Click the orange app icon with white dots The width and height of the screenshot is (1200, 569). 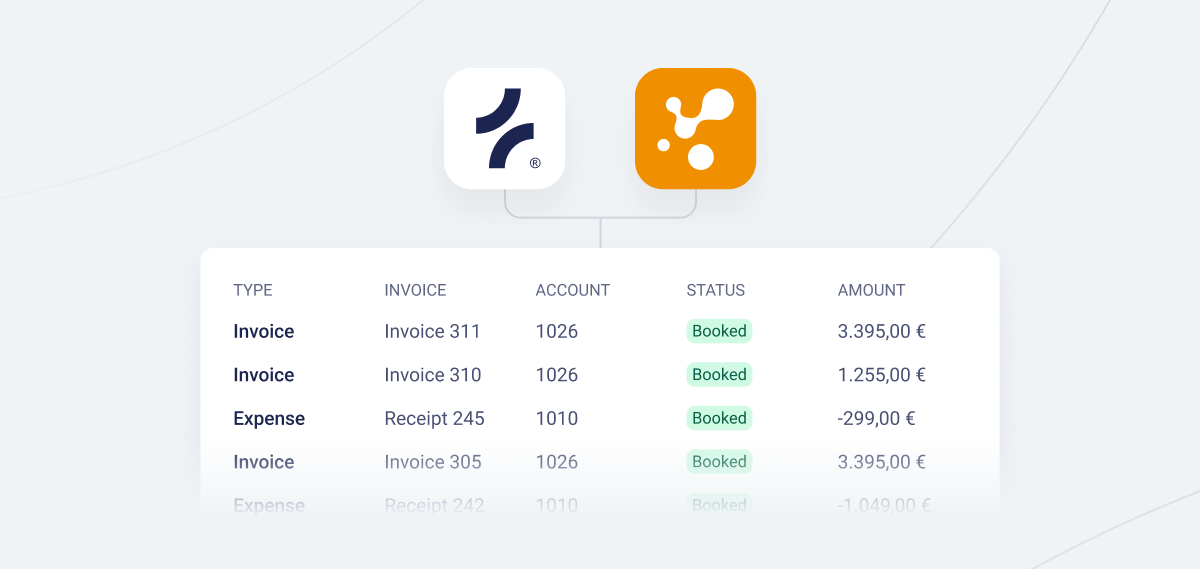[x=695, y=128]
